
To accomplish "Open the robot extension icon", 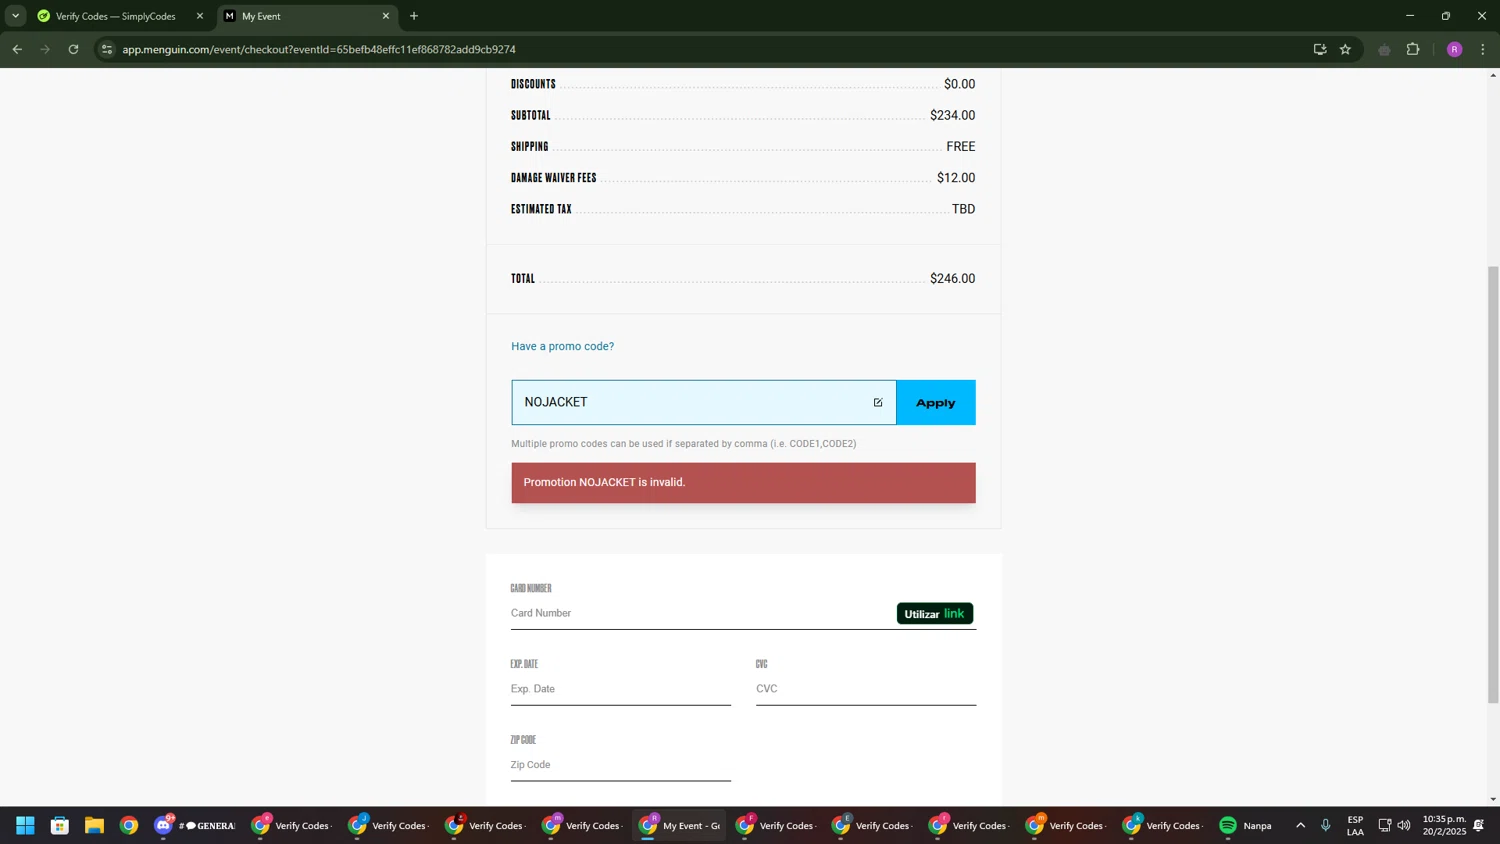I will coord(1384,49).
